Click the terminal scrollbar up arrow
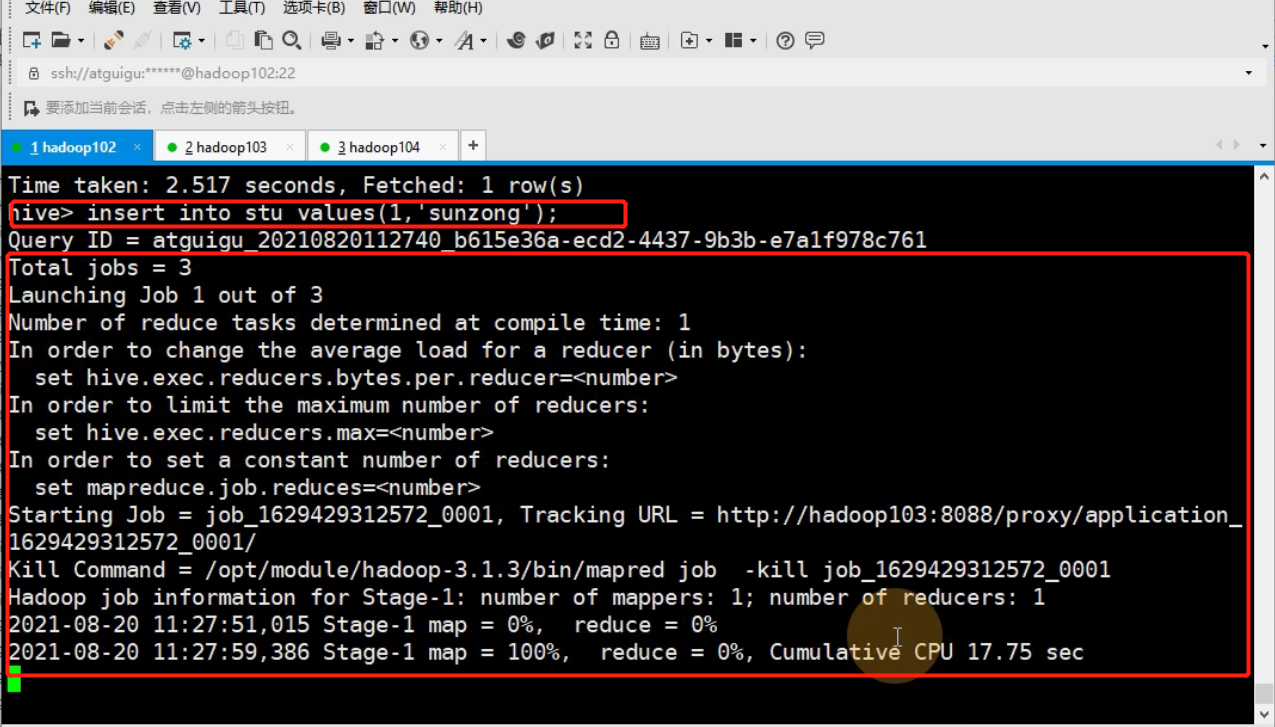1275x727 pixels. (x=1264, y=176)
